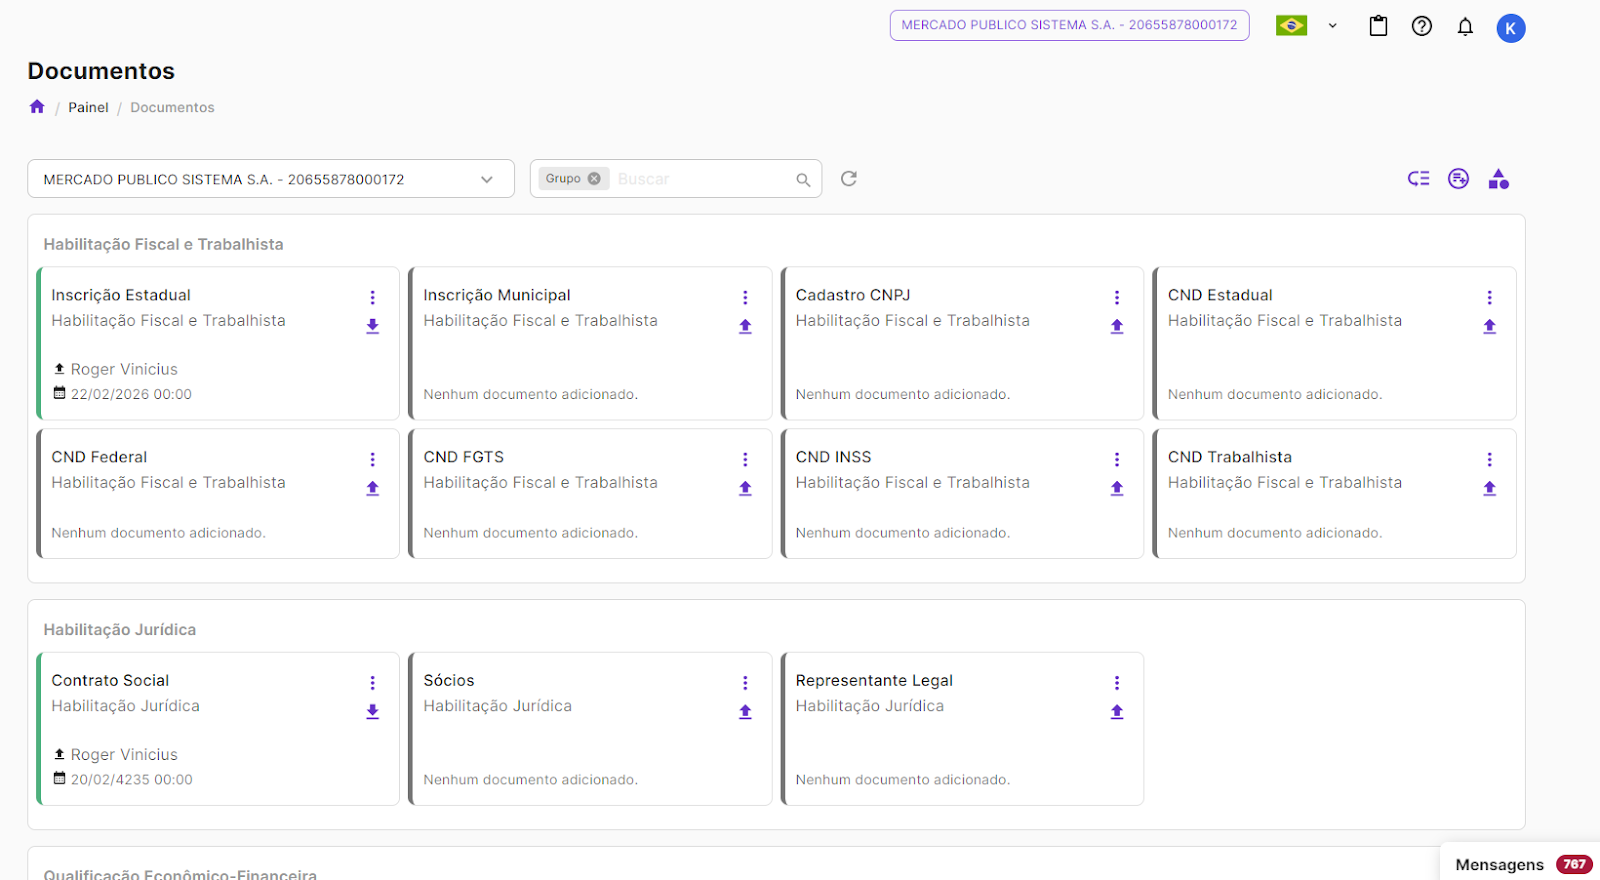The width and height of the screenshot is (1600, 880).
Task: Upload a document for Representante Legal
Action: (1117, 712)
